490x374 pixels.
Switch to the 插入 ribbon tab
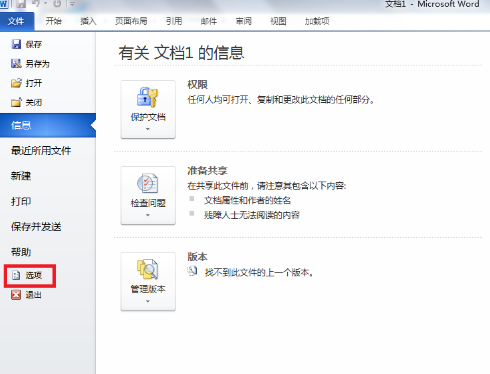pos(88,21)
